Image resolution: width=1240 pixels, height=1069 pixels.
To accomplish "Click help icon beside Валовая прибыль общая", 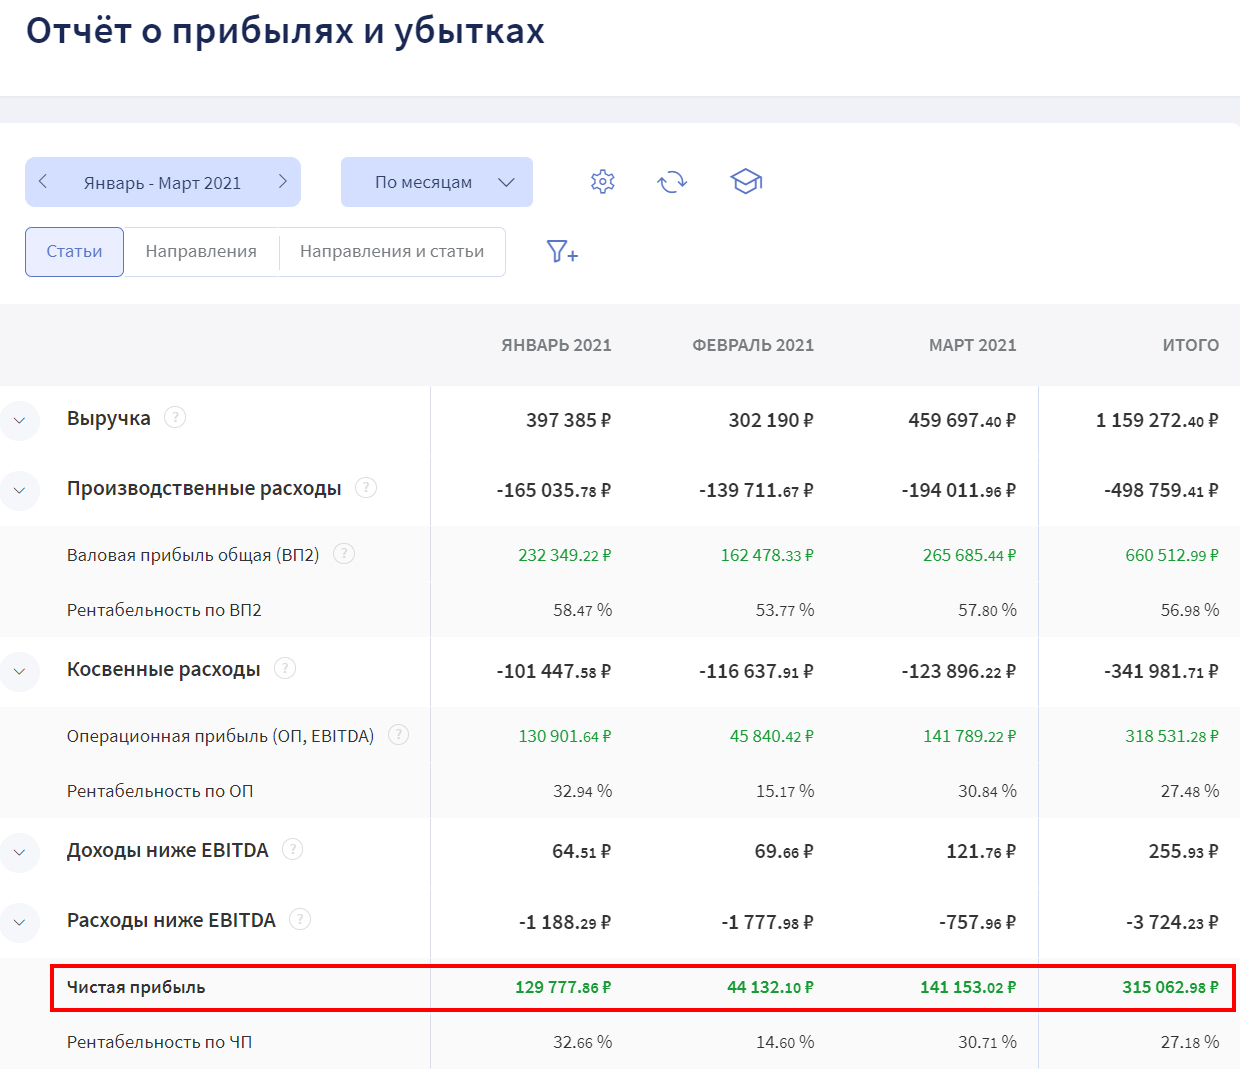I will [344, 553].
